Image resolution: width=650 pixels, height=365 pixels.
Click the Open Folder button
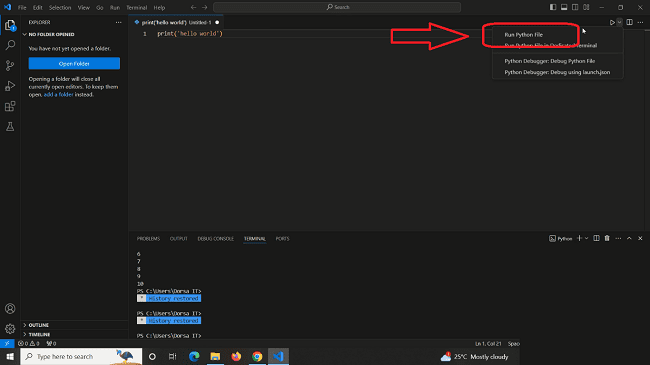coord(74,63)
